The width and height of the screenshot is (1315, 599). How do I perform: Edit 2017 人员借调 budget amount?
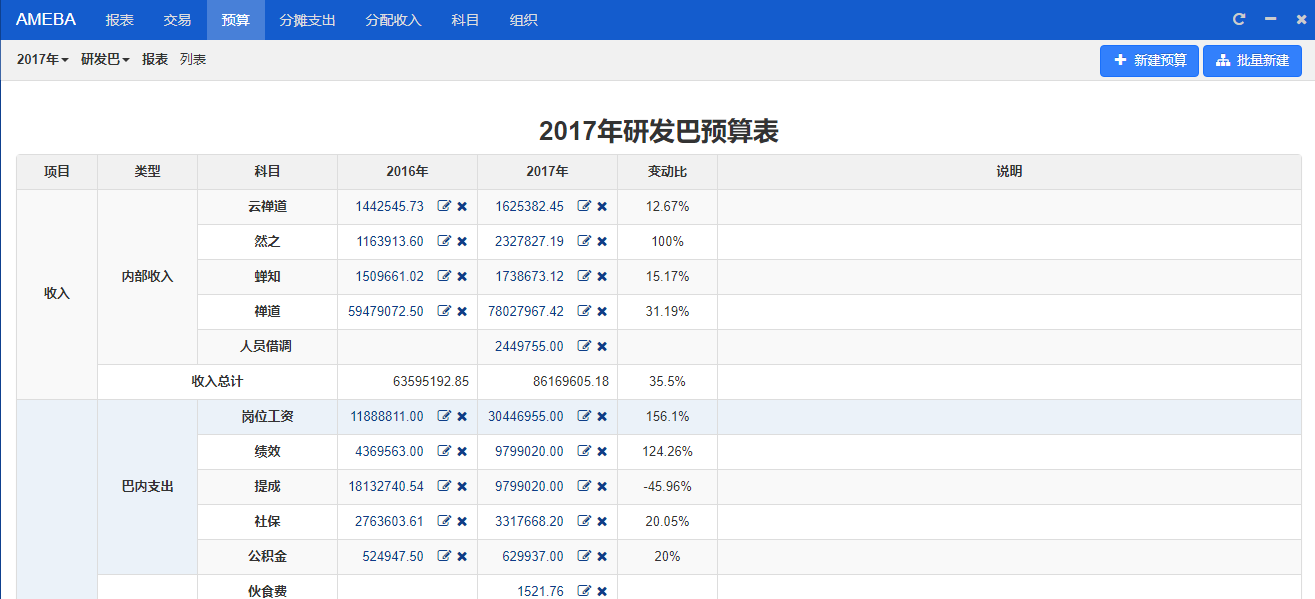(x=584, y=347)
